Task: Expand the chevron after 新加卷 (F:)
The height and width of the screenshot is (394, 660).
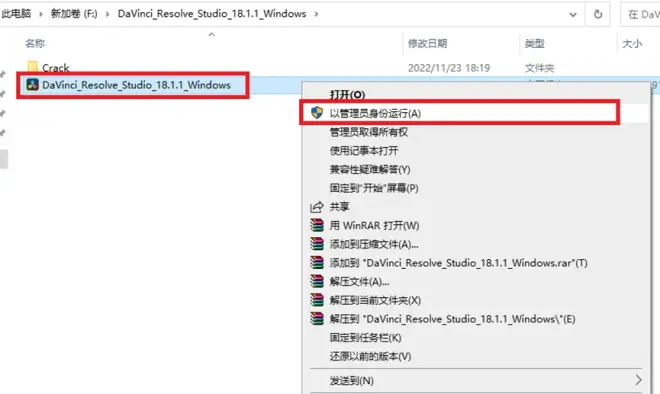Action: tap(107, 14)
